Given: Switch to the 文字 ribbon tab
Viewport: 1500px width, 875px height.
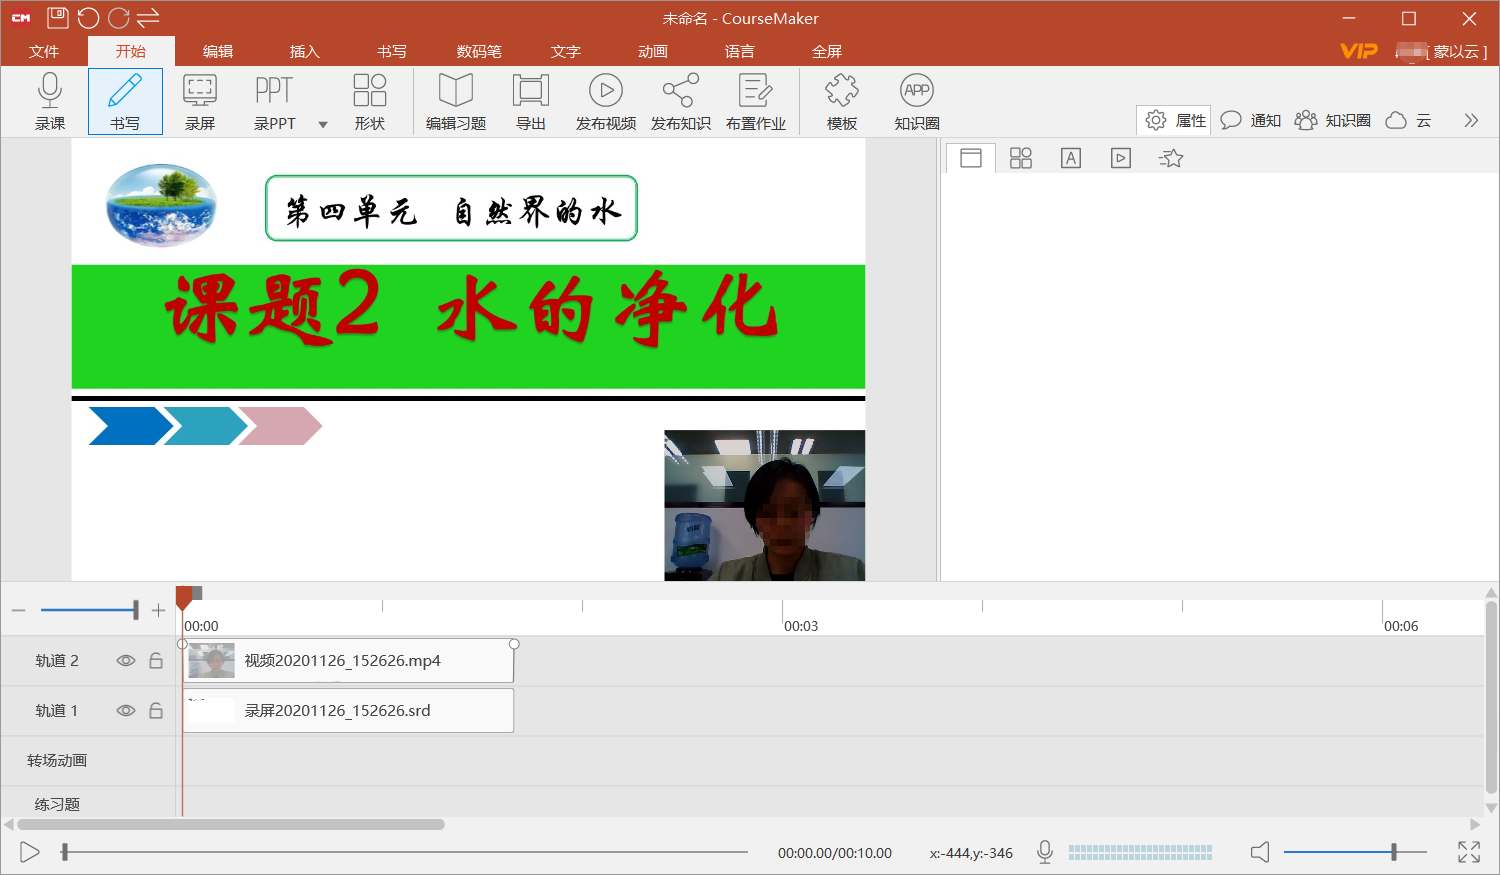Looking at the screenshot, I should [x=566, y=51].
